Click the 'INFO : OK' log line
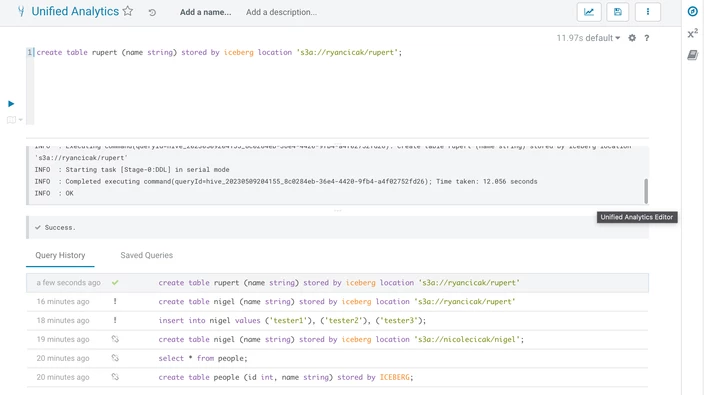The height and width of the screenshot is (395, 710). (x=54, y=193)
